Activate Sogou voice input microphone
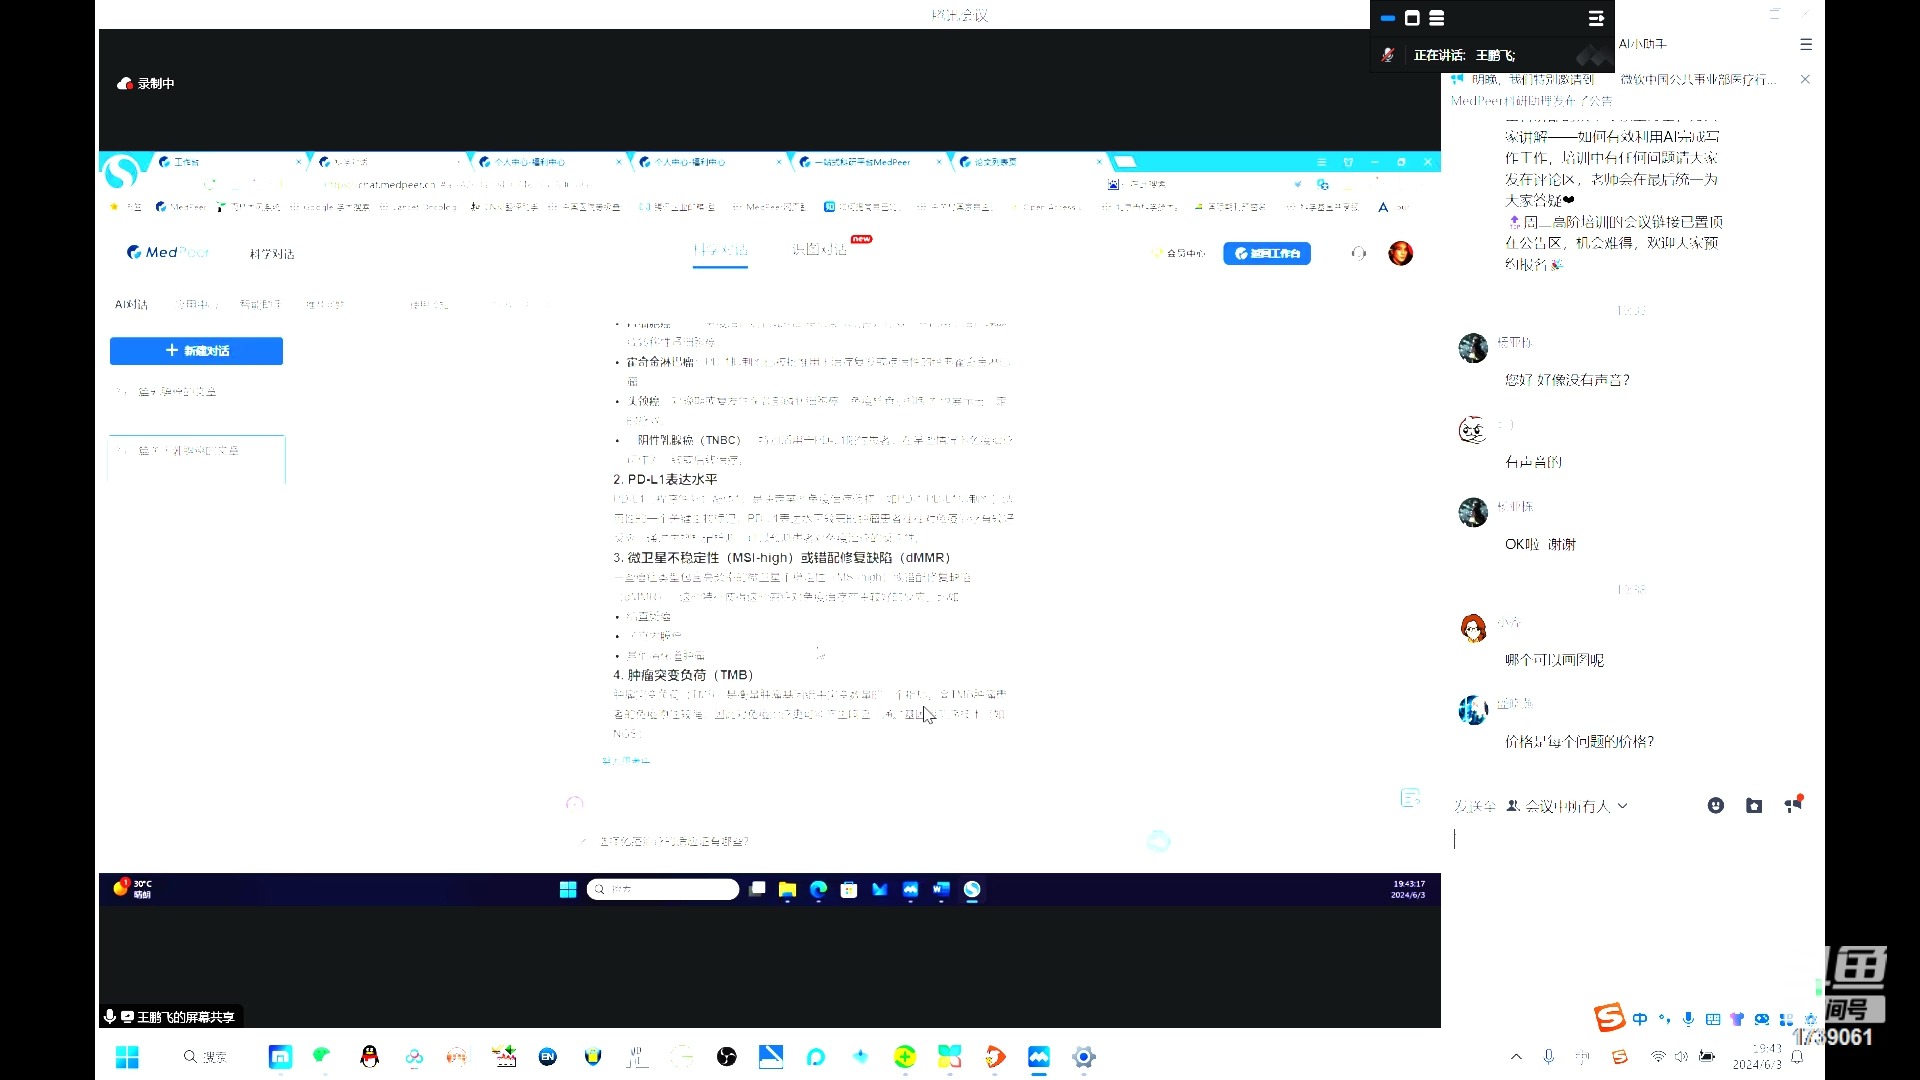Screen dimensions: 1920x1080 (1688, 1019)
